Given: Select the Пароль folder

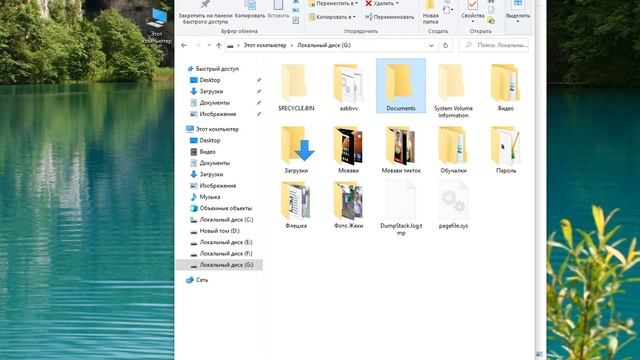Looking at the screenshot, I should click(x=506, y=150).
